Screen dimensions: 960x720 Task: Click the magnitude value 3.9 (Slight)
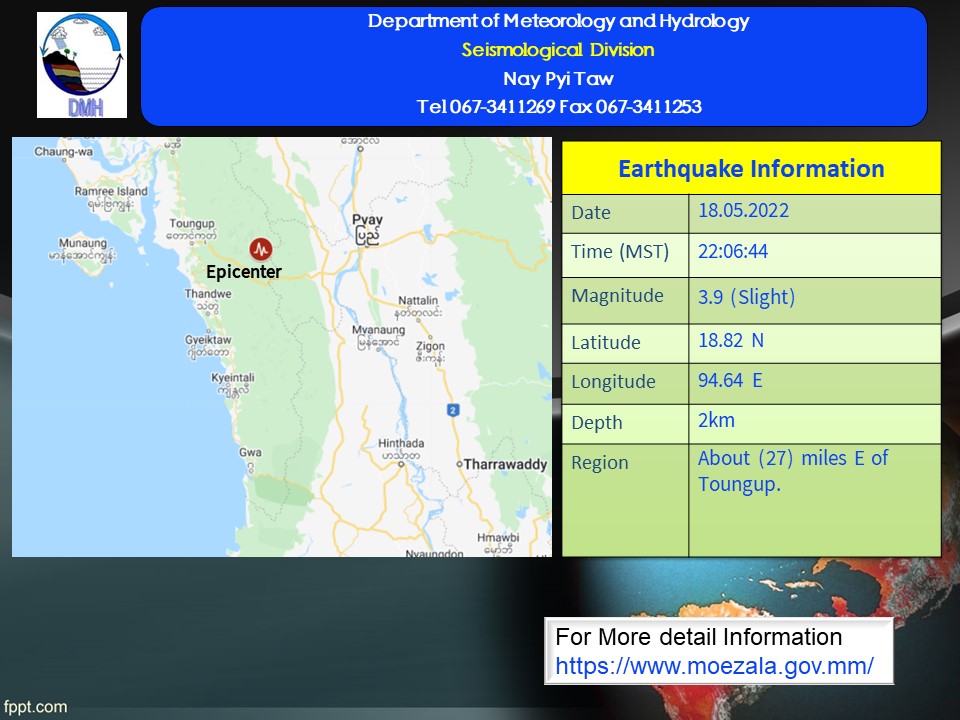[746, 297]
